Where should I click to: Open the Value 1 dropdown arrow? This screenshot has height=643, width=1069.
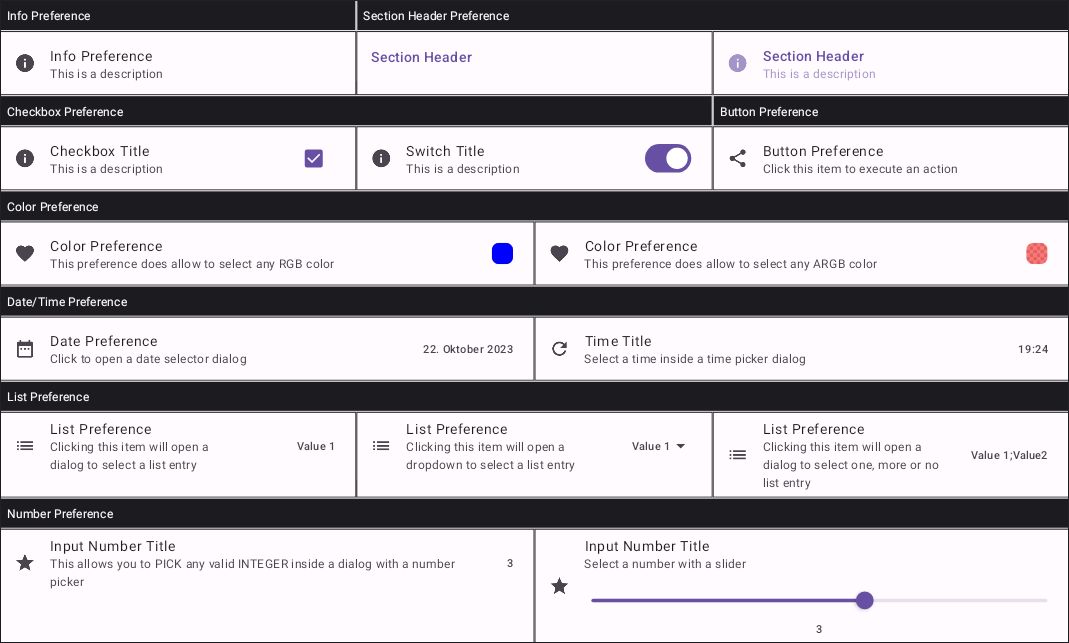[681, 446]
